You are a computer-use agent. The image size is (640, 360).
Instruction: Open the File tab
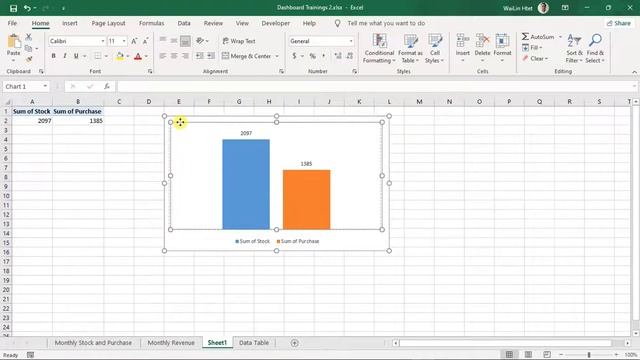pyautogui.click(x=12, y=23)
